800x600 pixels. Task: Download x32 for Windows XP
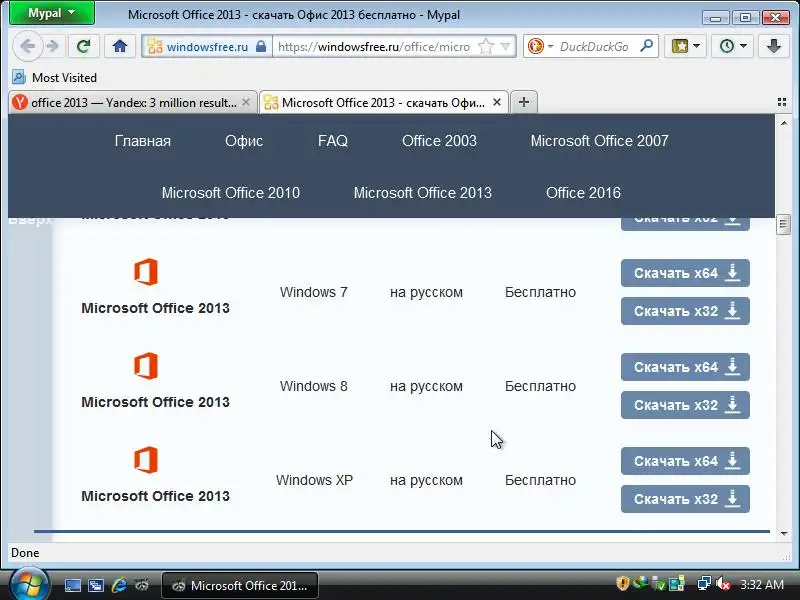pos(685,498)
